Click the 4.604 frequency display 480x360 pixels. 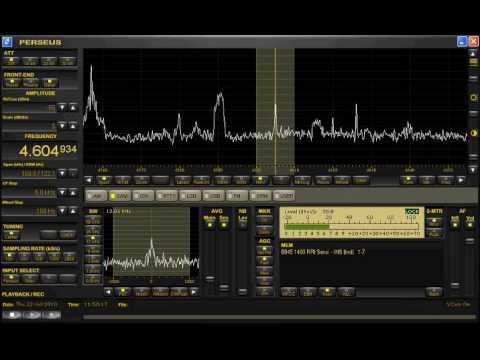tap(48, 151)
